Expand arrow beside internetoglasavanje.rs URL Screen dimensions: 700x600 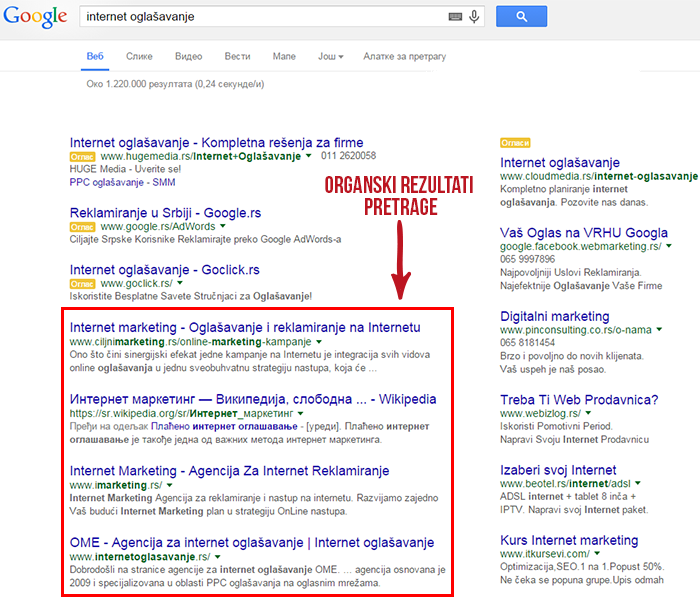tap(217, 557)
